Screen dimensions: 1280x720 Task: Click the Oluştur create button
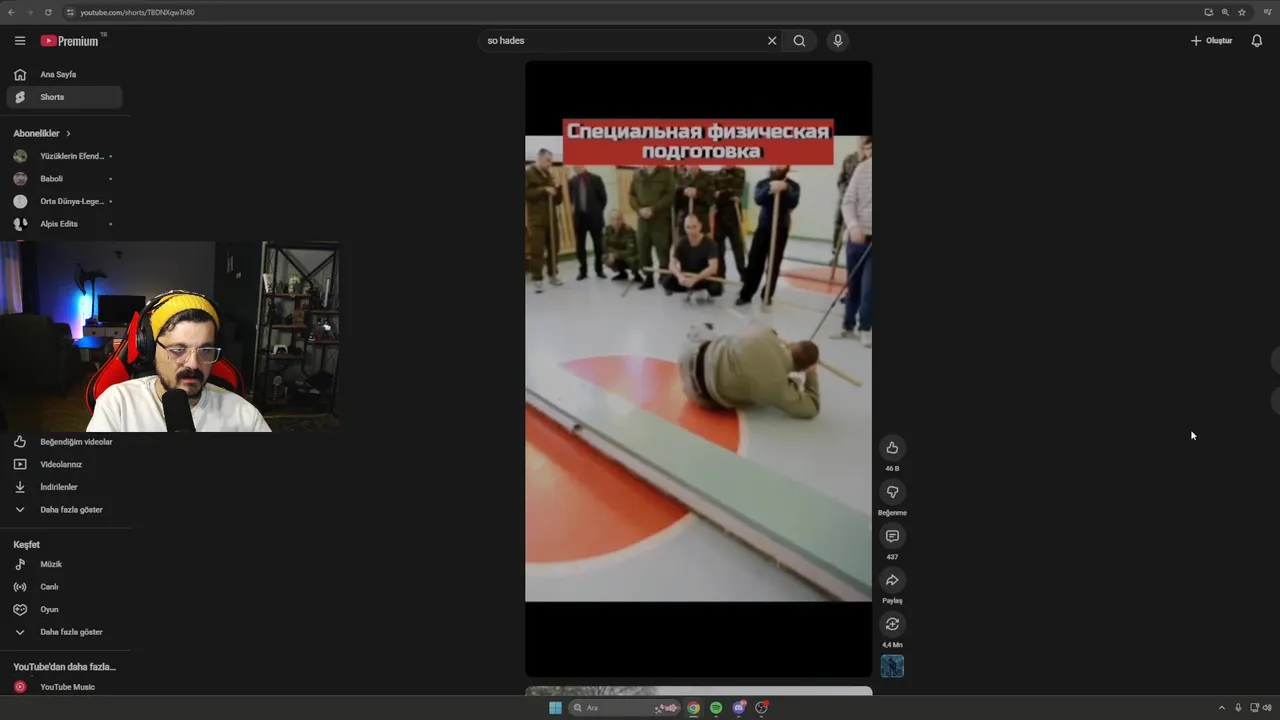pos(1211,41)
